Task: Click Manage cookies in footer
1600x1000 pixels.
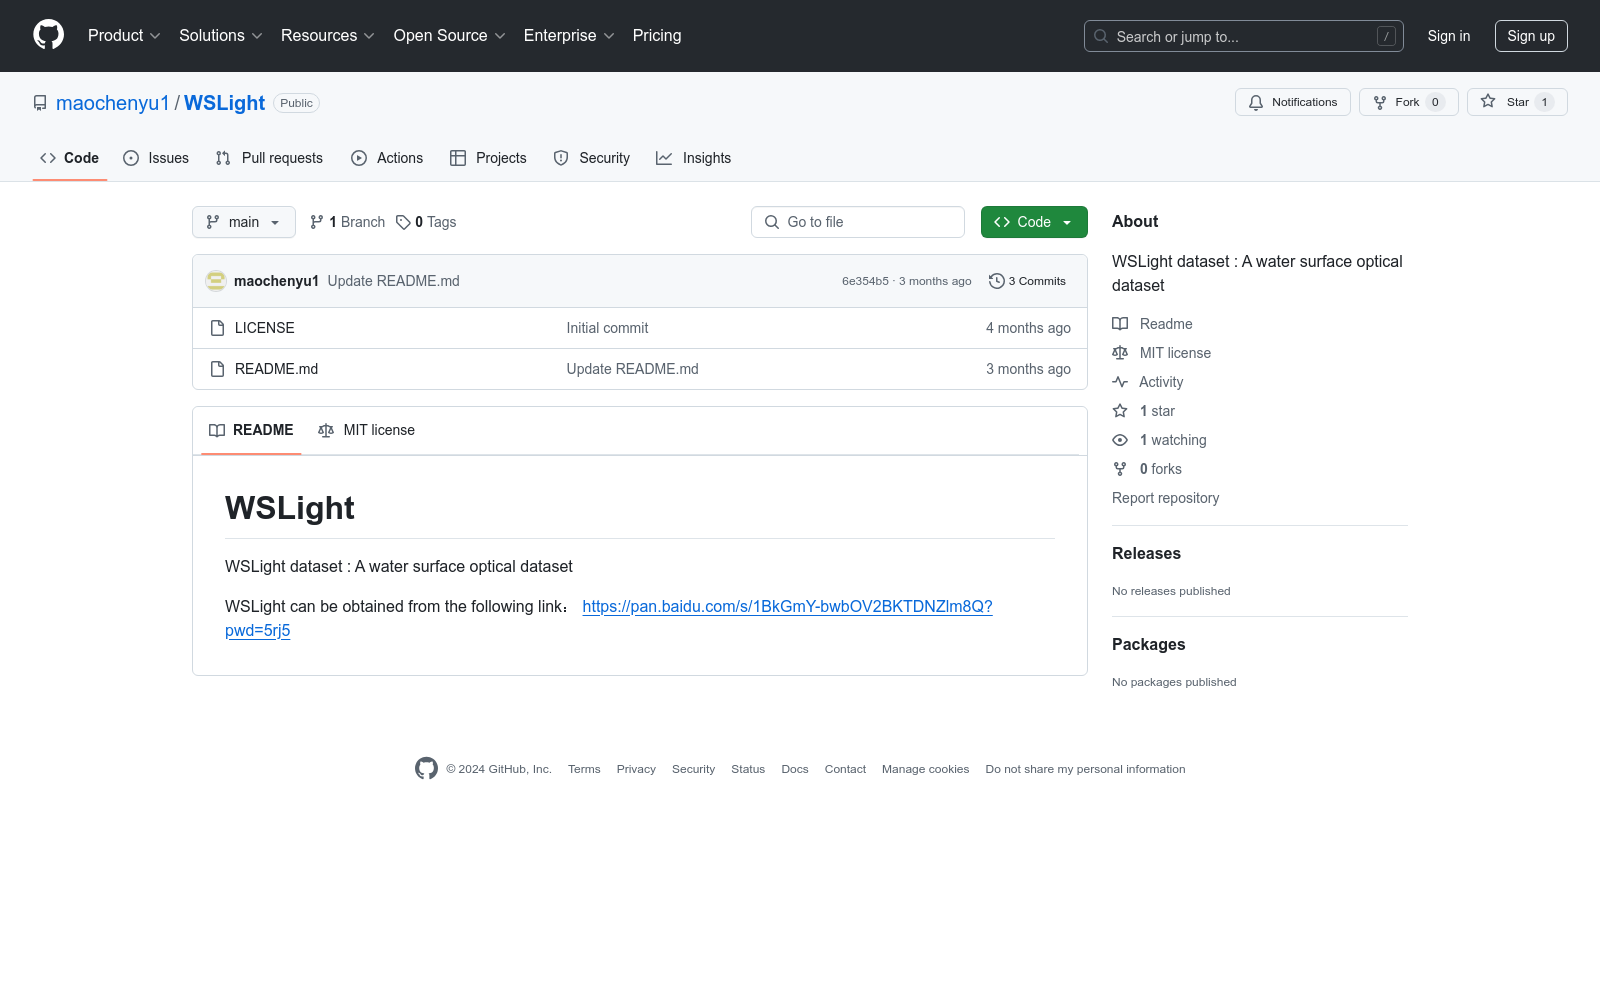Action: (x=925, y=769)
